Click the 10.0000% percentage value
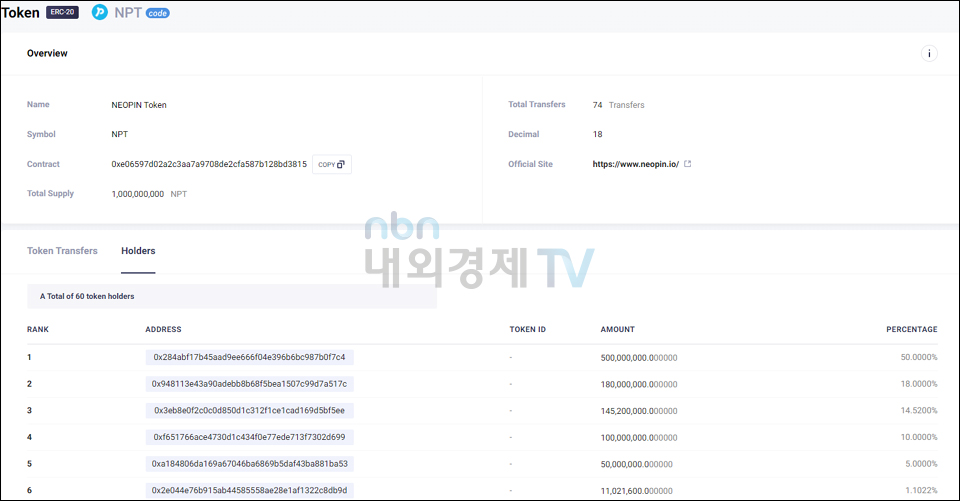This screenshot has height=501, width=960. pos(919,437)
